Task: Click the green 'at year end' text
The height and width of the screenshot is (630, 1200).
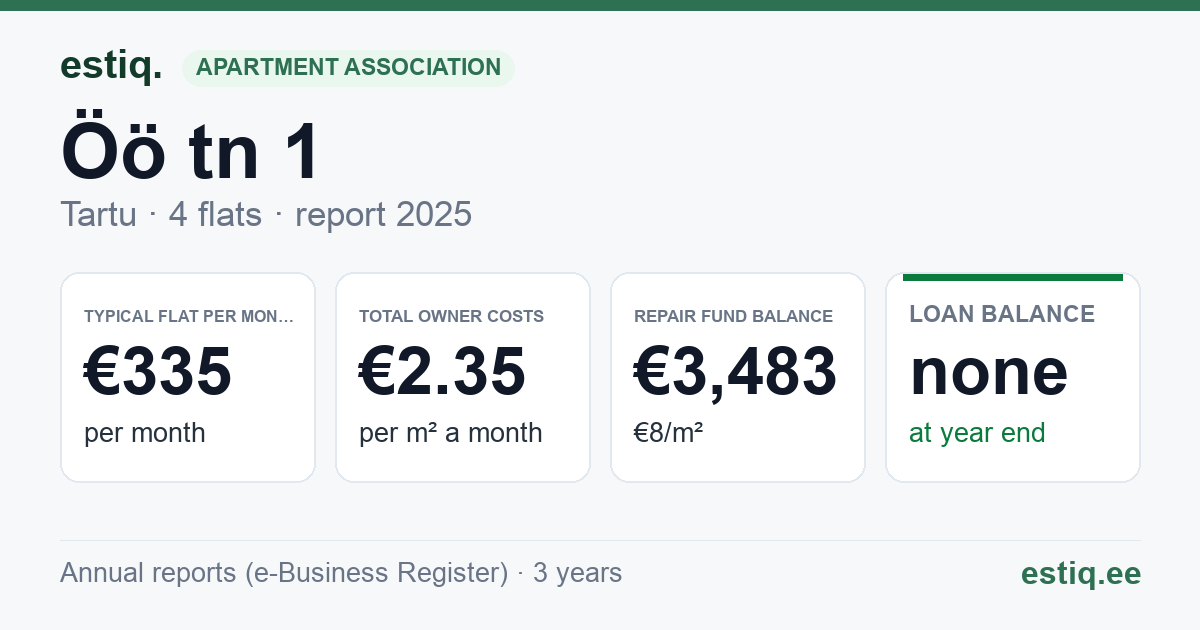Action: 977,433
